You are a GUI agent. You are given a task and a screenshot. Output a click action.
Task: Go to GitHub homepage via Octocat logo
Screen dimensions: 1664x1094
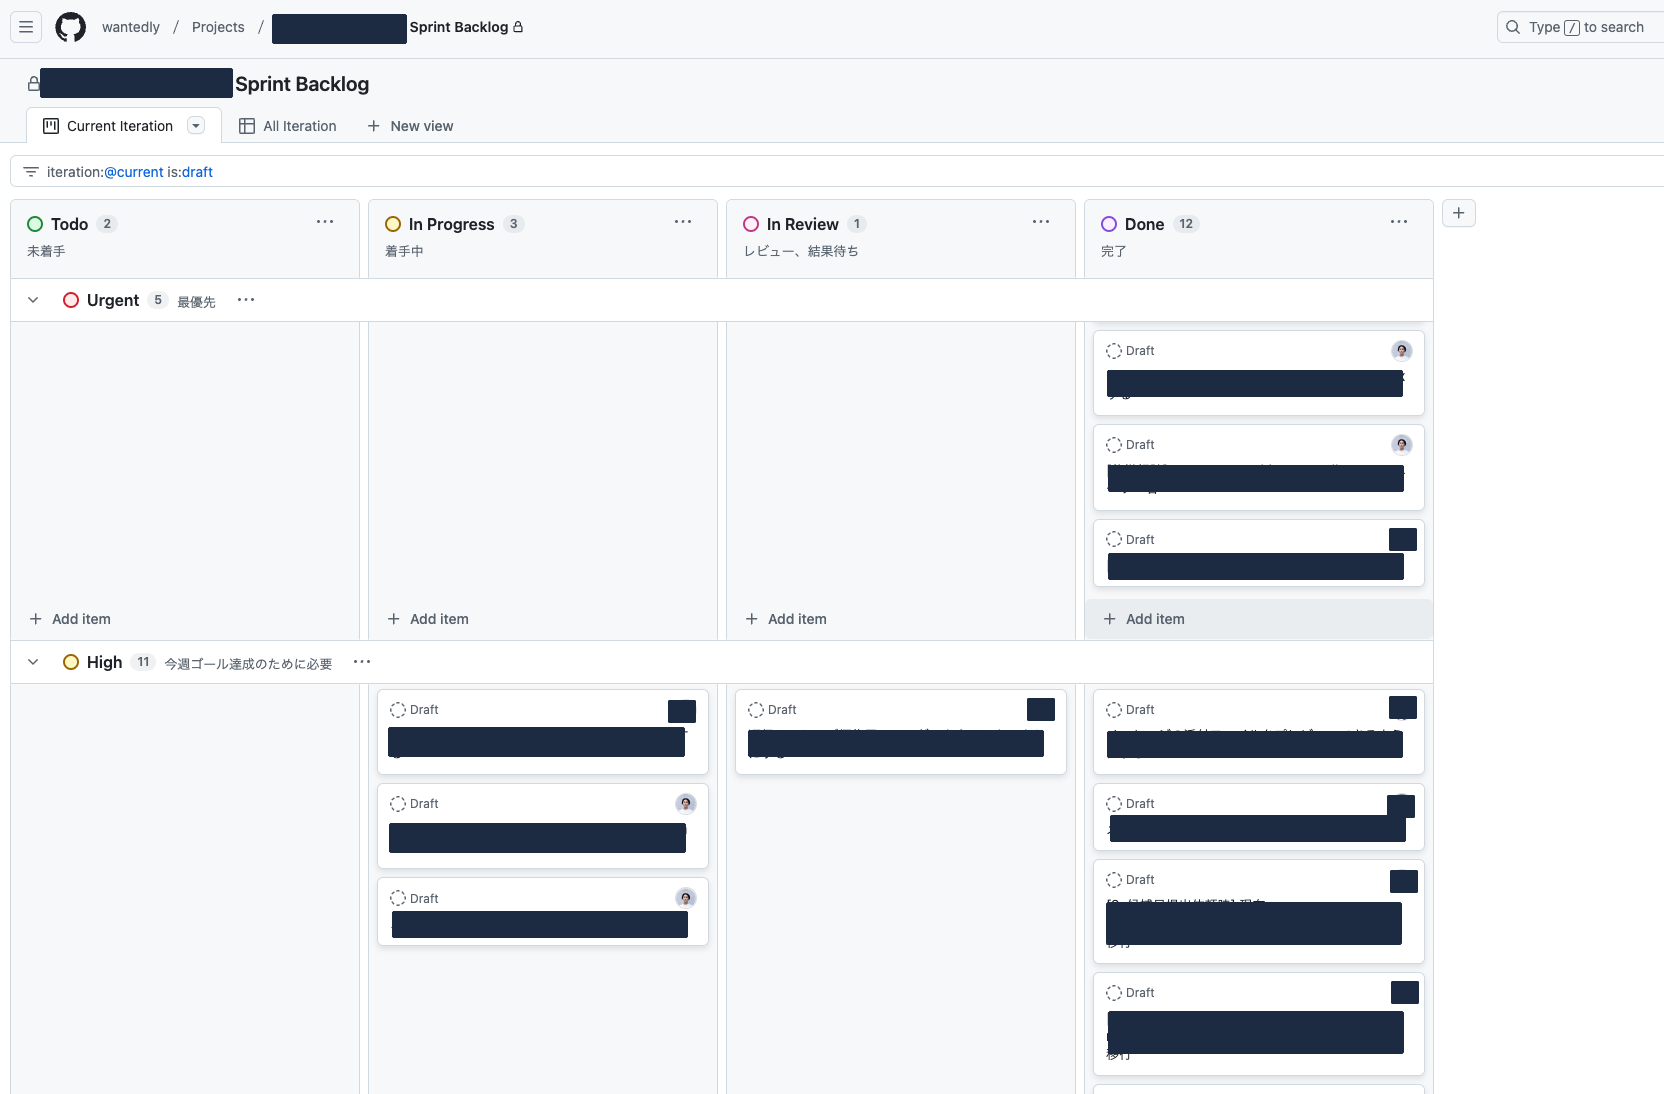coord(70,27)
